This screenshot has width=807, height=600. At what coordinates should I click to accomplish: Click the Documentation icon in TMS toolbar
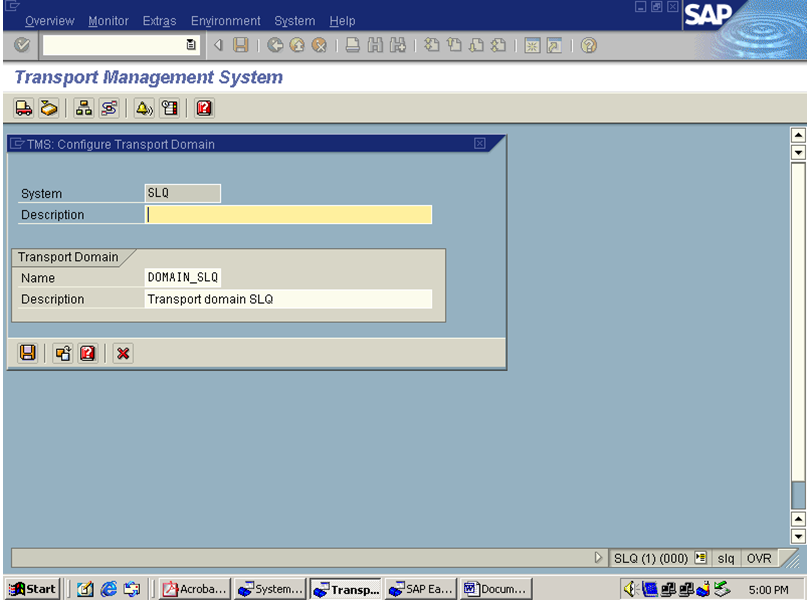coord(169,108)
